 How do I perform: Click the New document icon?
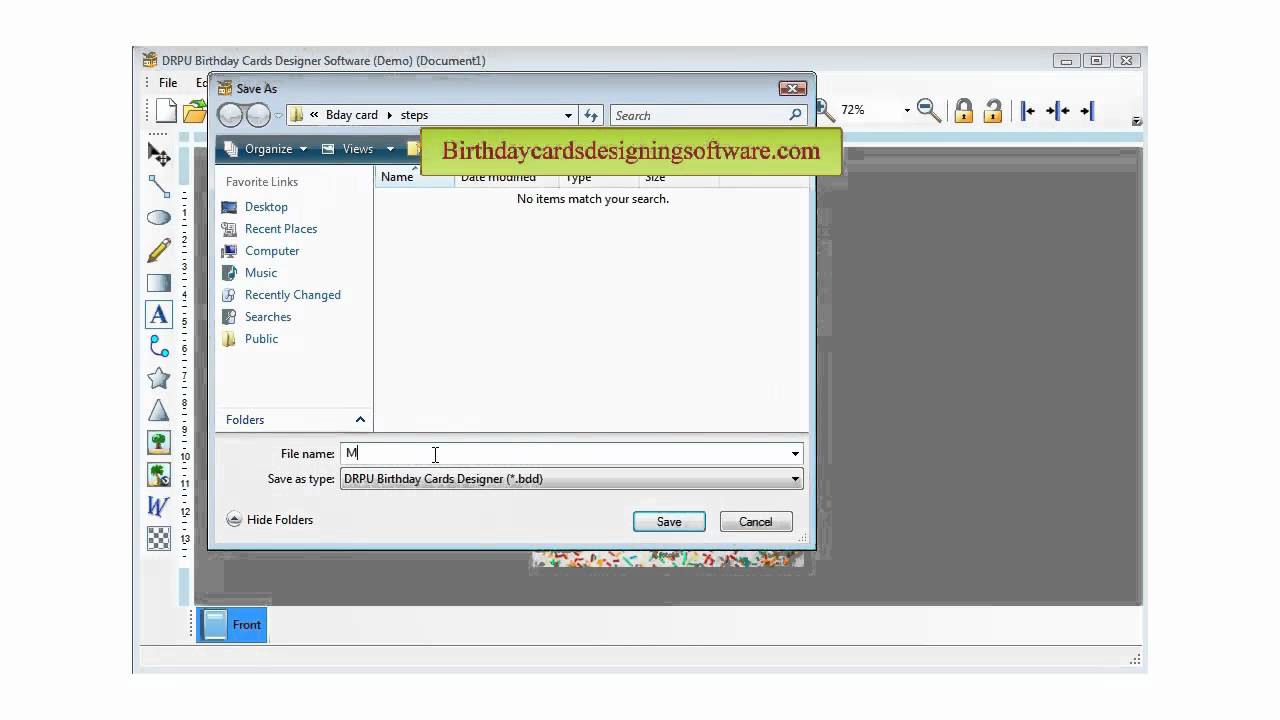click(x=166, y=110)
